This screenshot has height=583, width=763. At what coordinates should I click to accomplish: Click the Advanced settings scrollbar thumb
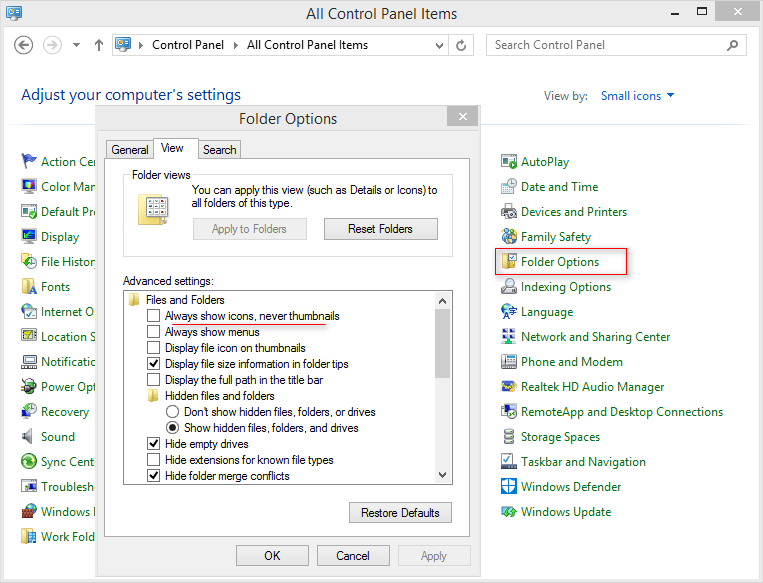(x=442, y=343)
